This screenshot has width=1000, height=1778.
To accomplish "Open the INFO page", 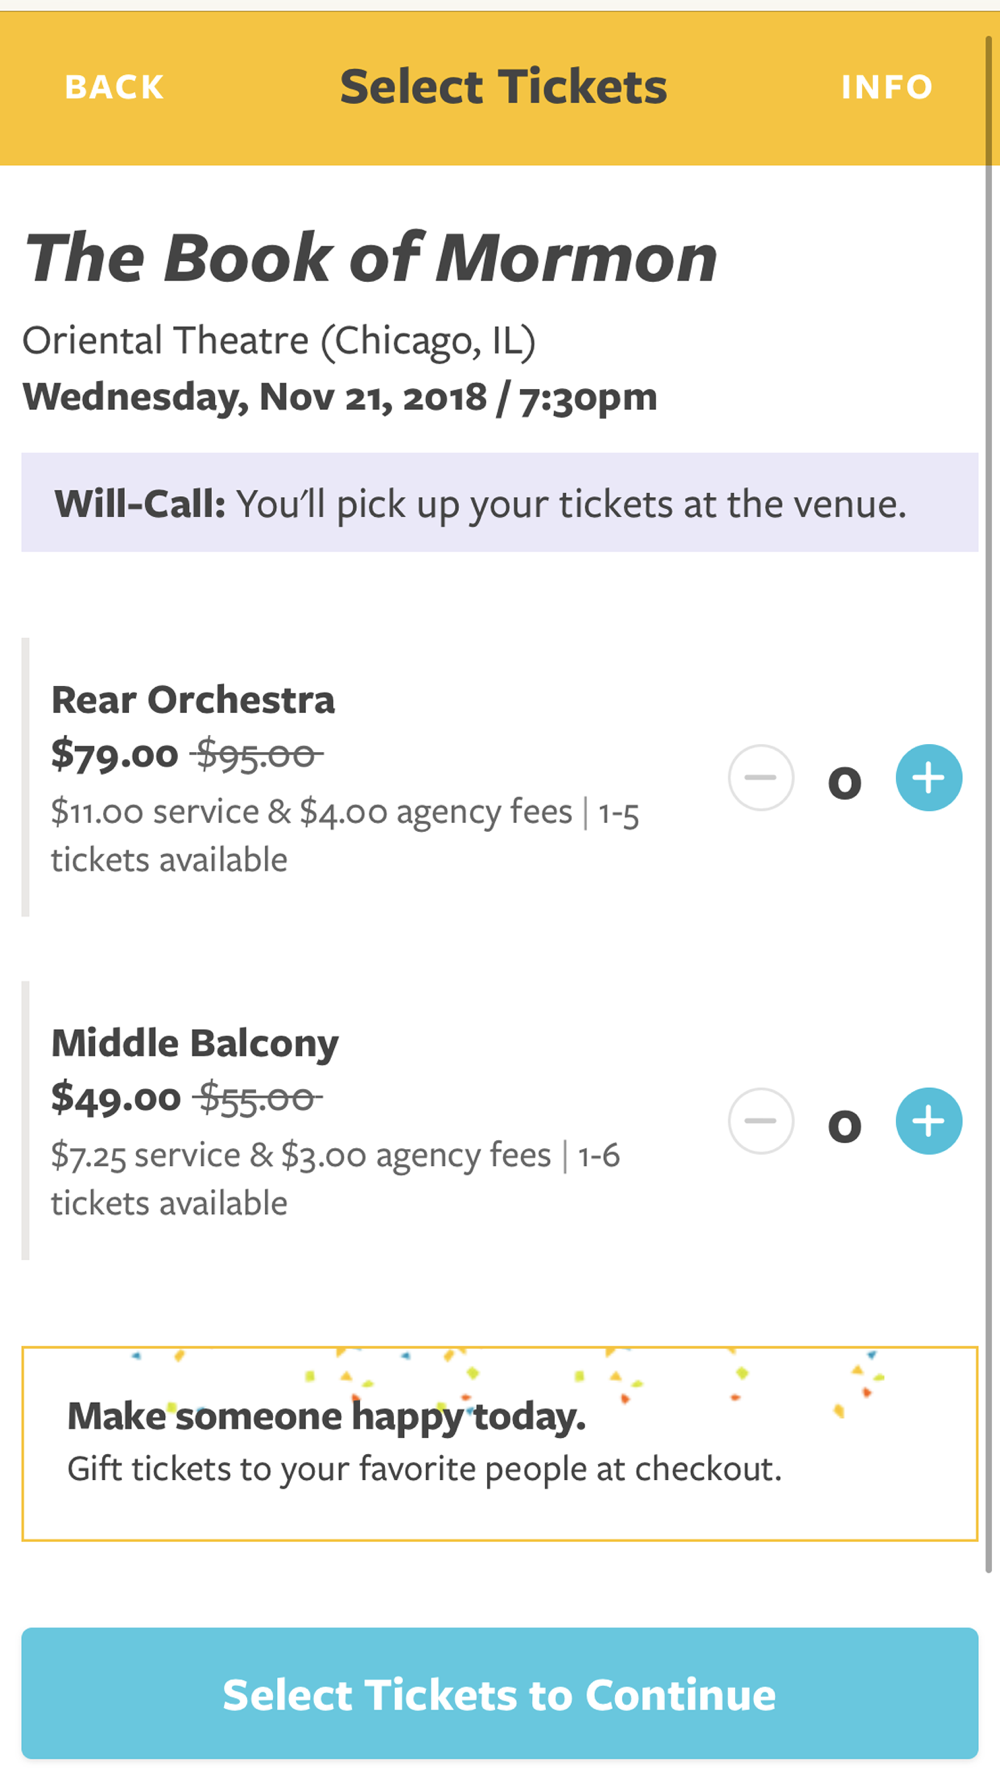I will click(887, 87).
